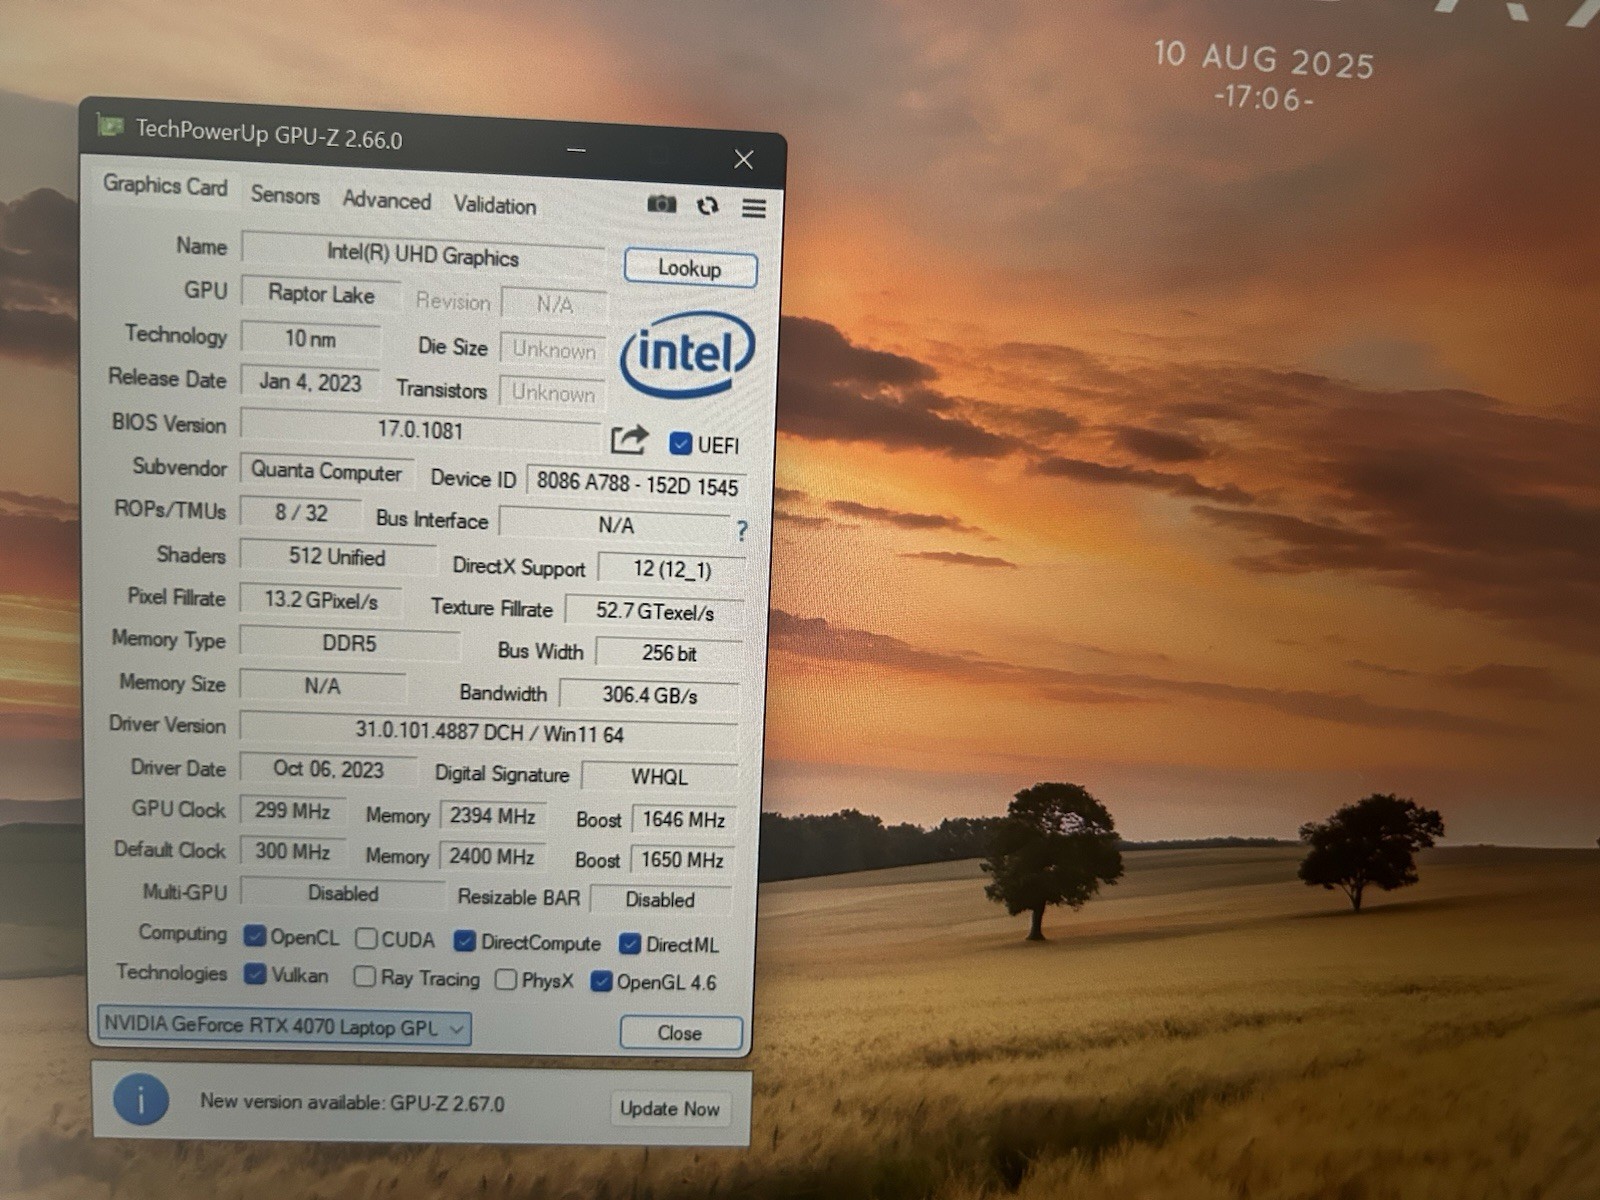Click the Release Date value Jan 4, 2023
The width and height of the screenshot is (1600, 1200).
pos(310,382)
